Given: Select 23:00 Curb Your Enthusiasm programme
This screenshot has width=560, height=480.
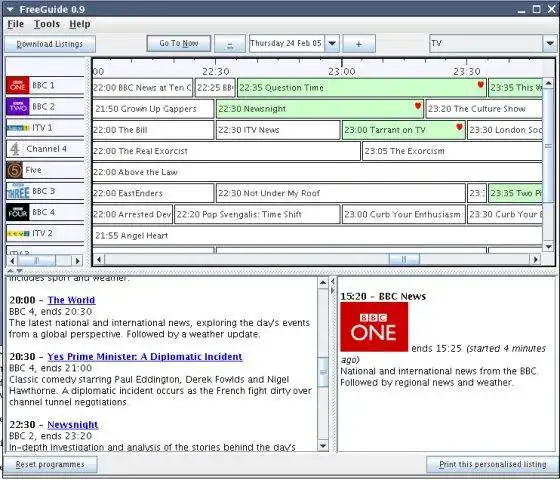Looking at the screenshot, I should coord(404,214).
